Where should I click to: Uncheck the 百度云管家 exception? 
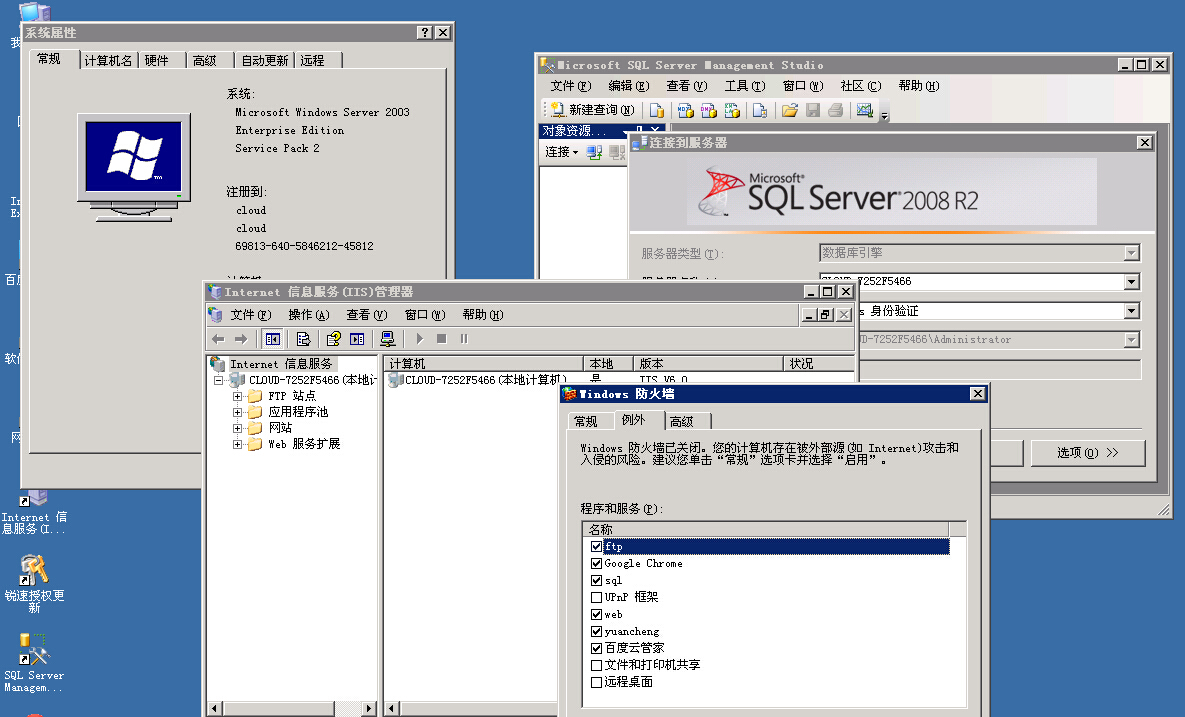tap(596, 648)
